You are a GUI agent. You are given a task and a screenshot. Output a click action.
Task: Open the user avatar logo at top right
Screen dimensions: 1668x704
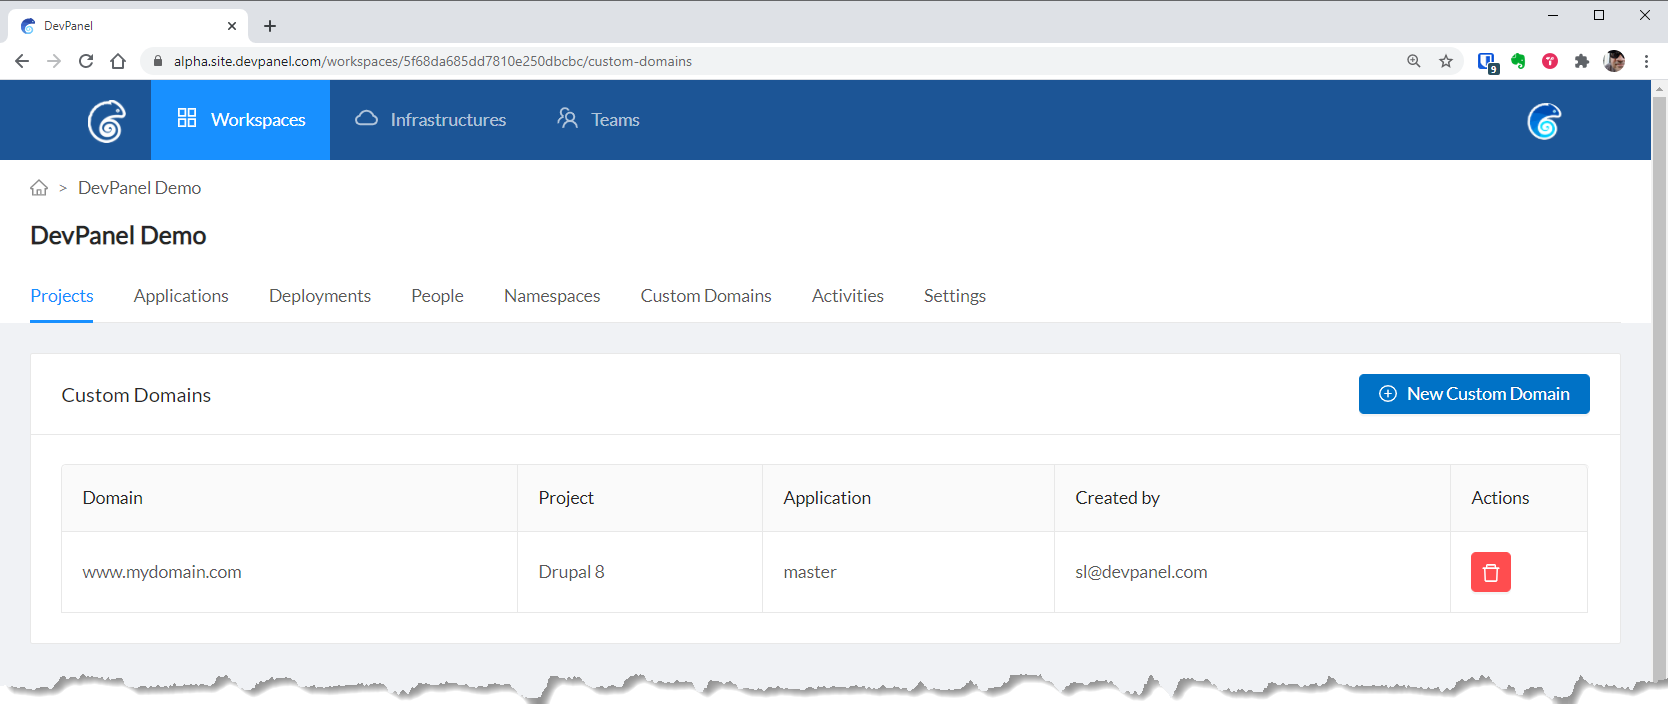point(1543,121)
